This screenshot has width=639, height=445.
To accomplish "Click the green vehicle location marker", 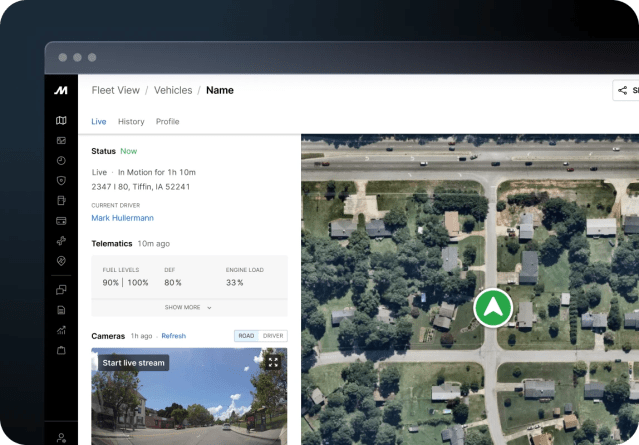I will [x=493, y=308].
